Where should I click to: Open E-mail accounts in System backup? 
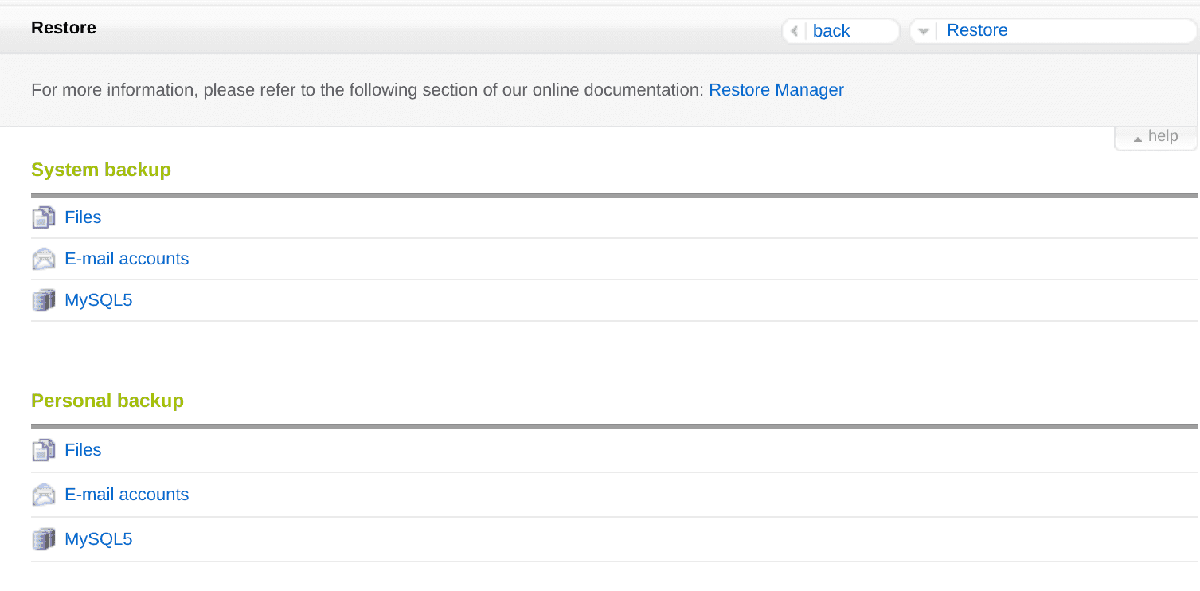pyautogui.click(x=127, y=258)
